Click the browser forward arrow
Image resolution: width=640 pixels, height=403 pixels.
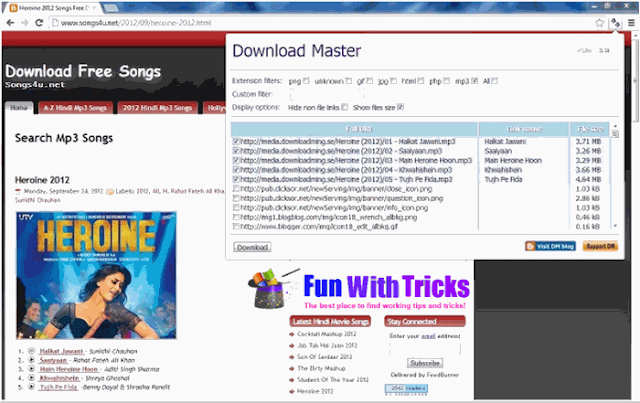point(24,23)
